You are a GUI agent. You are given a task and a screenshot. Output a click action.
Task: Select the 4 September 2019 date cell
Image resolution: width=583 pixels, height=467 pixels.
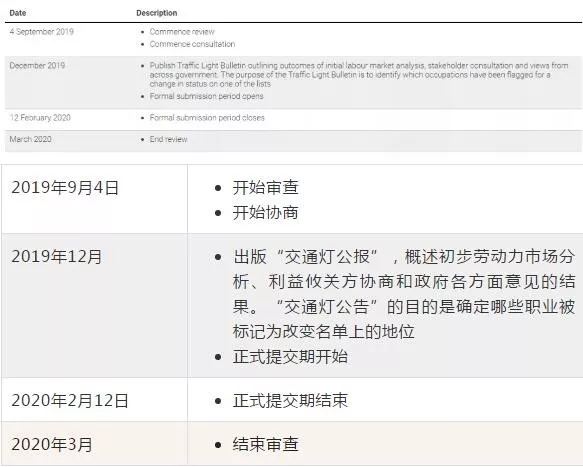[42, 32]
